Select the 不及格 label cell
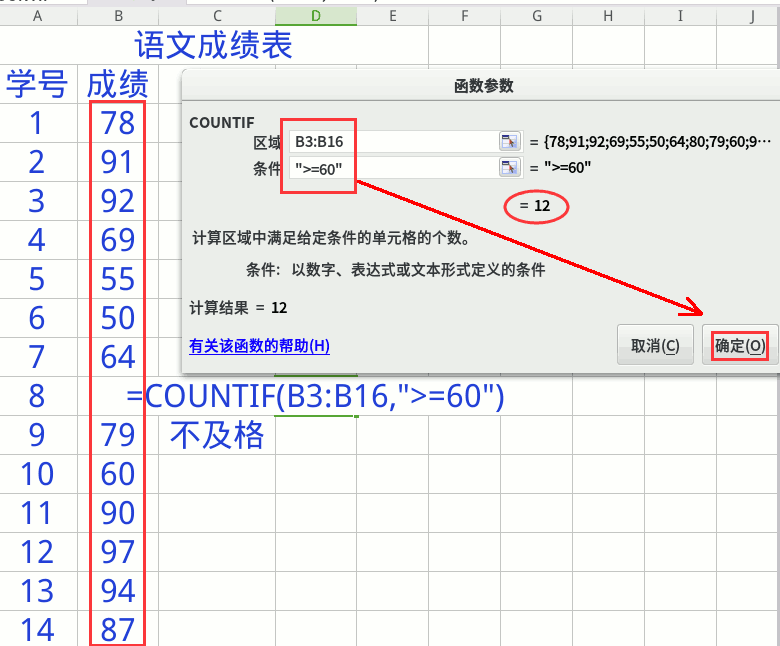Screen dimensions: 780x646 217,435
